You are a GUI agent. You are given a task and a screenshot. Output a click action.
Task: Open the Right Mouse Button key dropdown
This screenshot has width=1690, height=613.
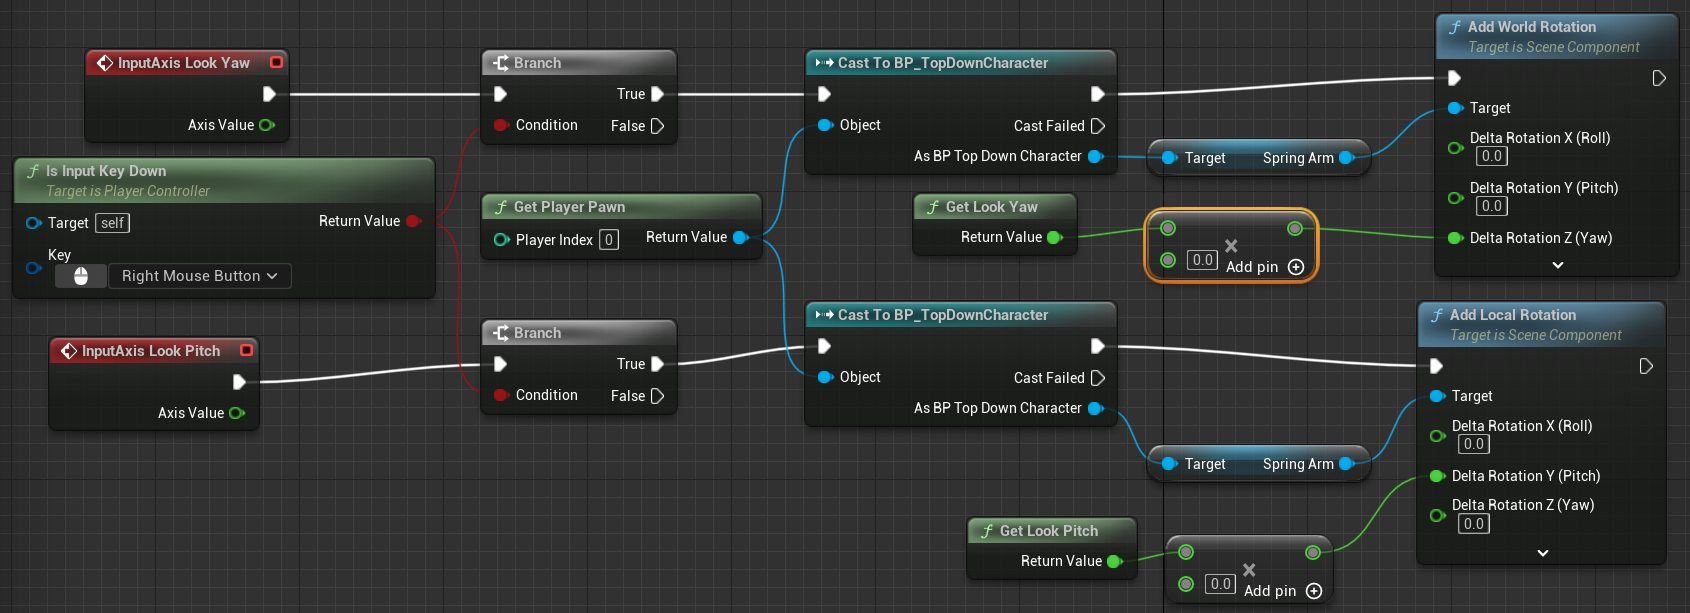(x=199, y=276)
